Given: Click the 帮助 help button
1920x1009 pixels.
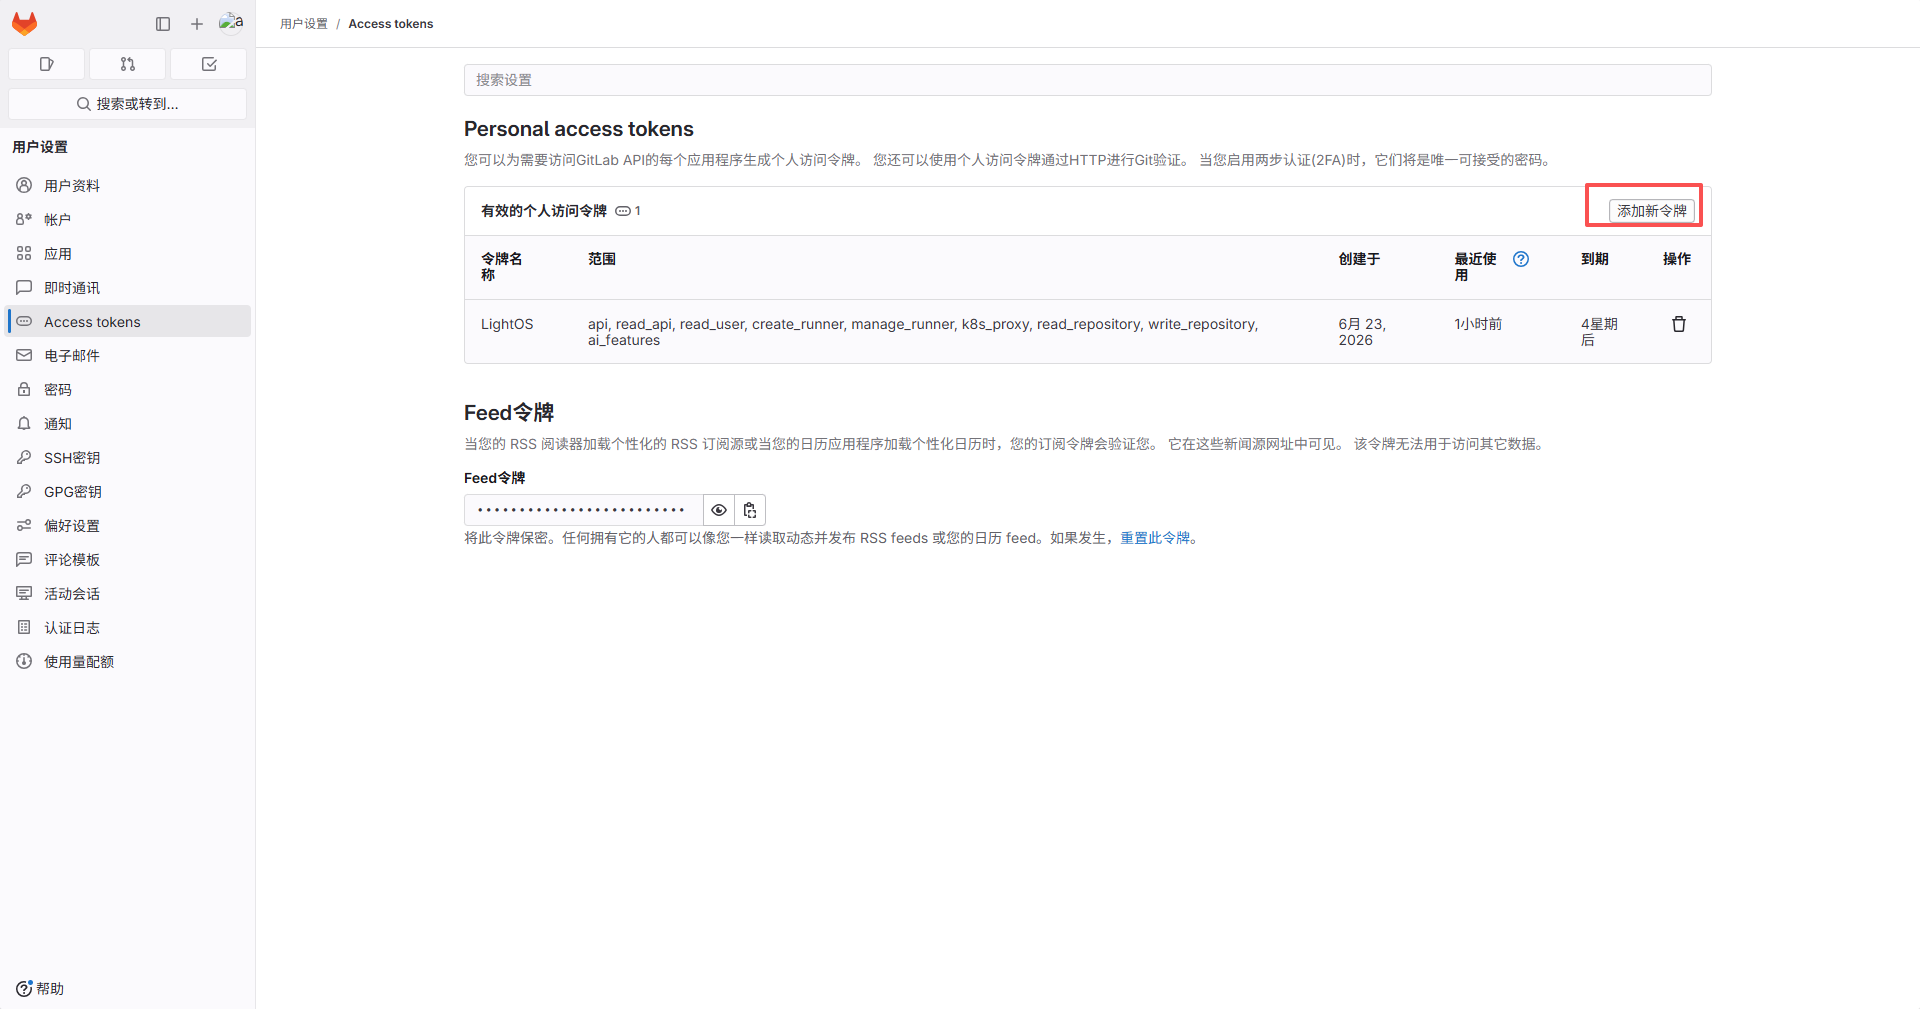Looking at the screenshot, I should pyautogui.click(x=40, y=989).
